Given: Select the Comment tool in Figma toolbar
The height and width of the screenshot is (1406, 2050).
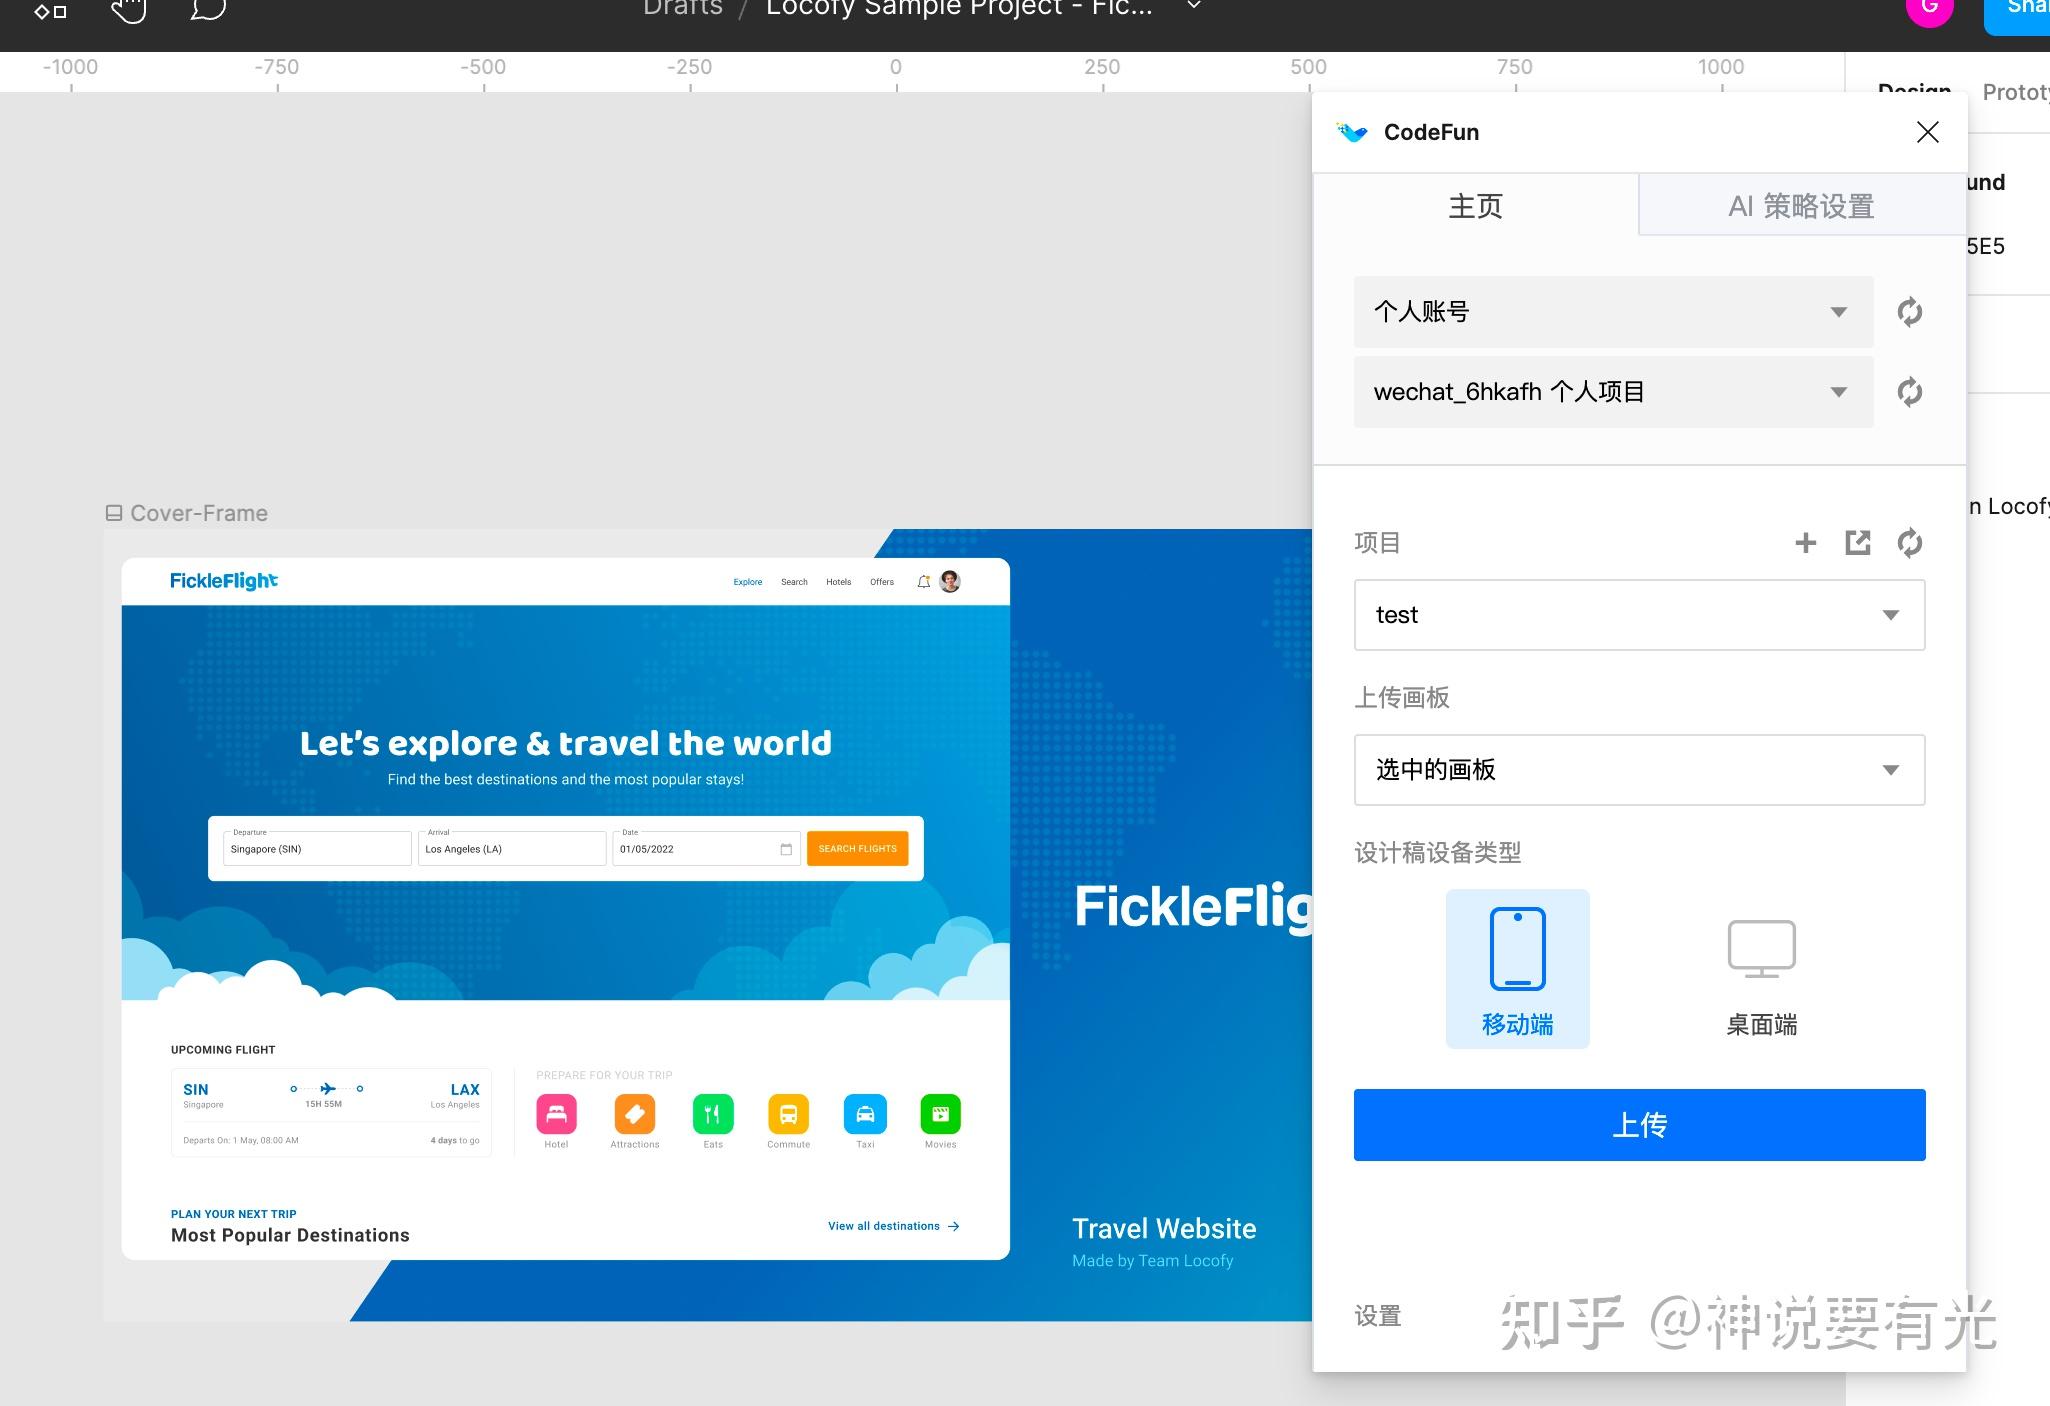Looking at the screenshot, I should [x=207, y=12].
